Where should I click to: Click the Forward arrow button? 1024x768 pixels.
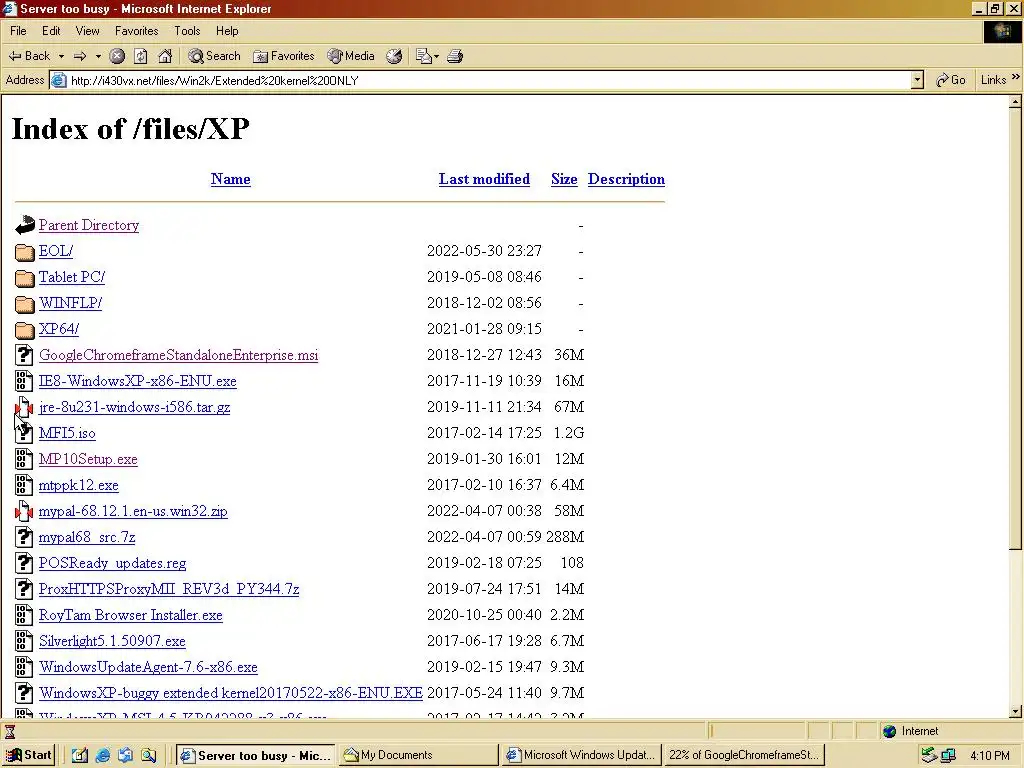pos(80,56)
